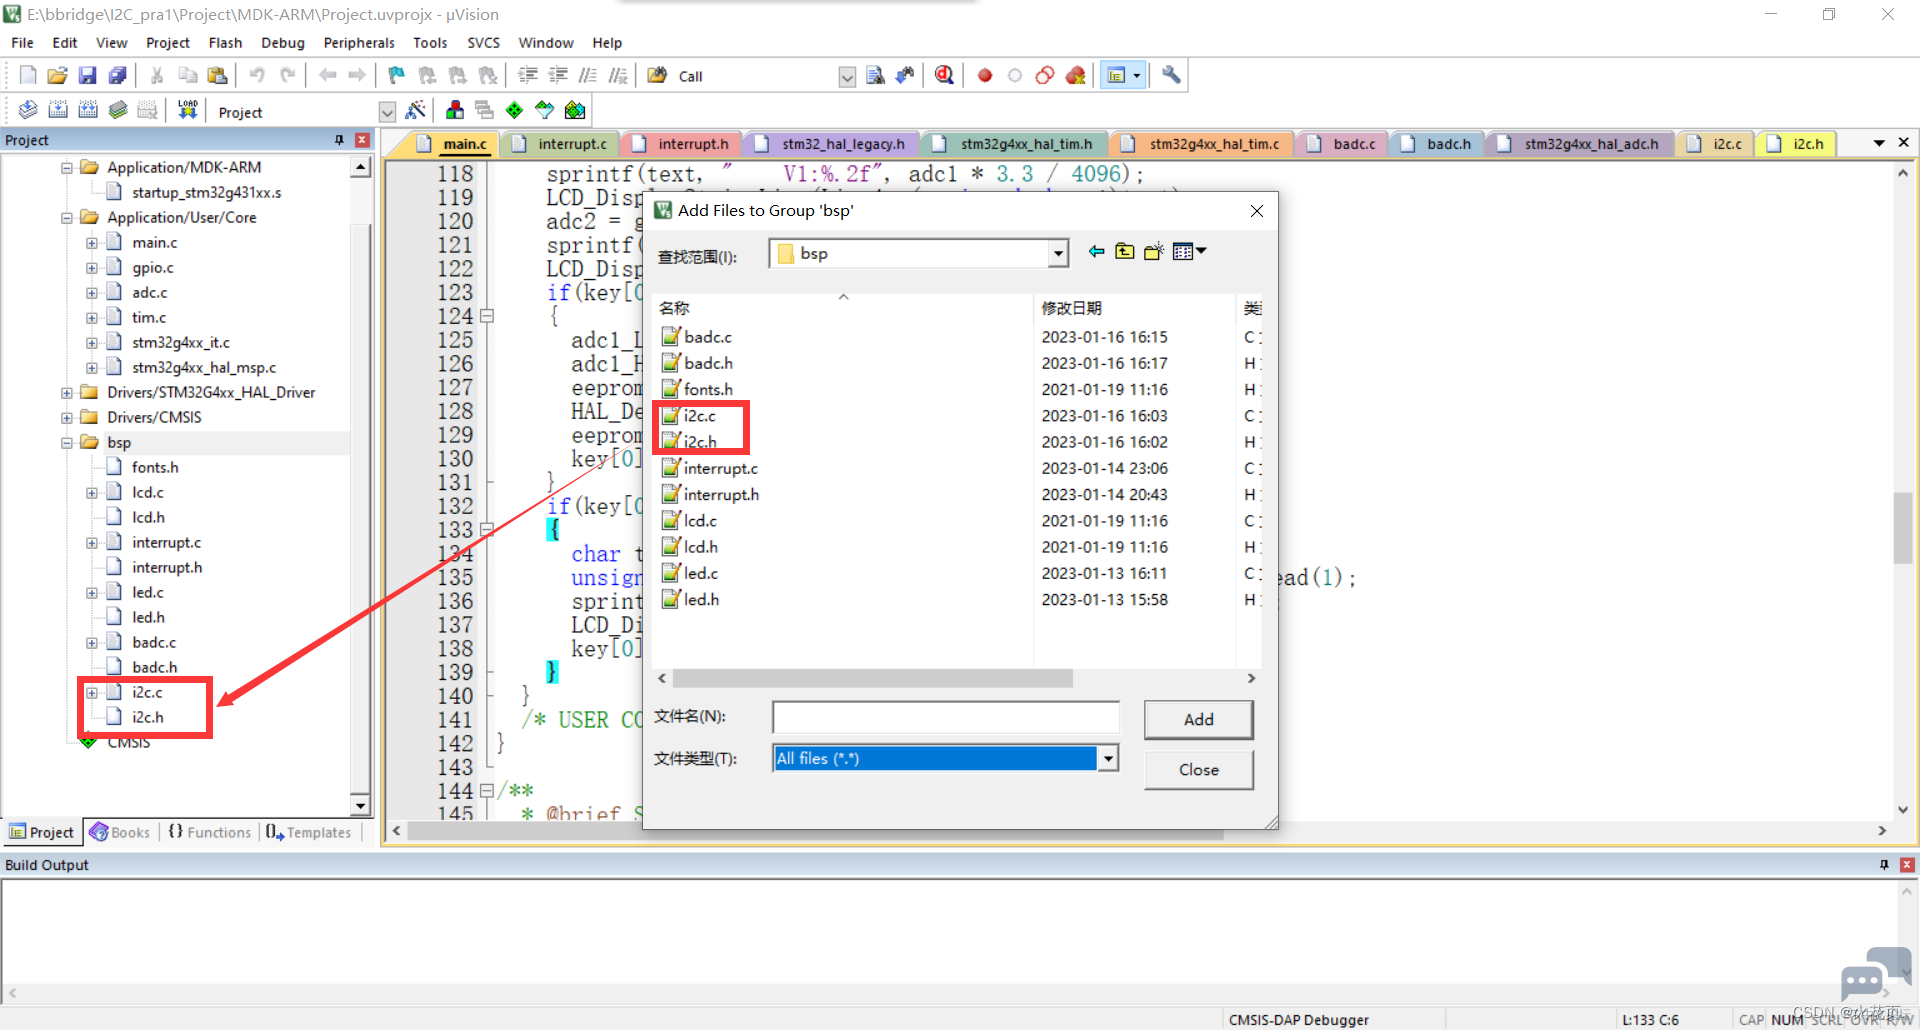1920x1030 pixels.
Task: Start the debug session magnifier icon
Action: click(944, 76)
